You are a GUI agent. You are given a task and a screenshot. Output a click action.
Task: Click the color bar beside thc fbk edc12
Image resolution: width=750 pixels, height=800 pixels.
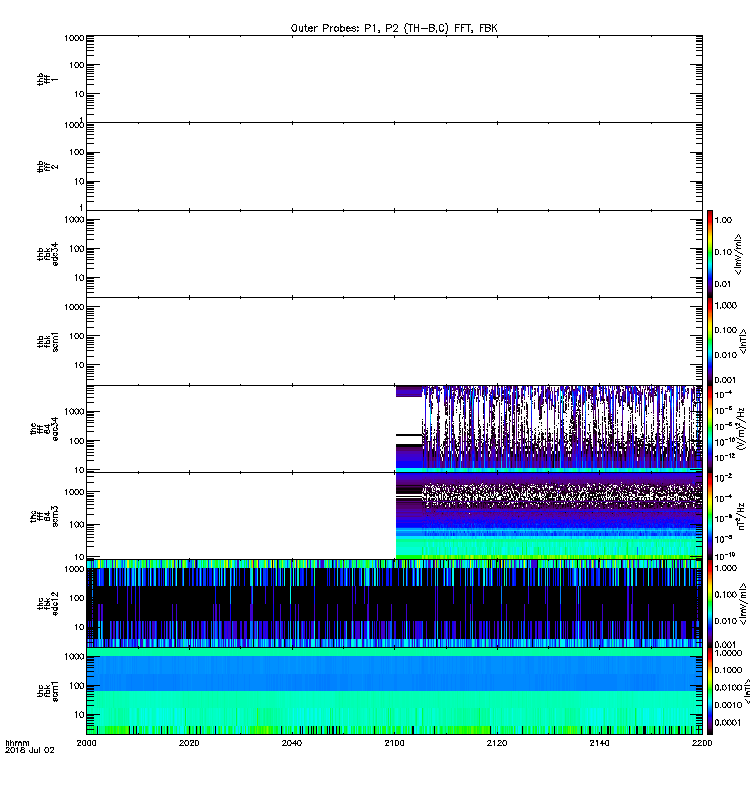709,603
